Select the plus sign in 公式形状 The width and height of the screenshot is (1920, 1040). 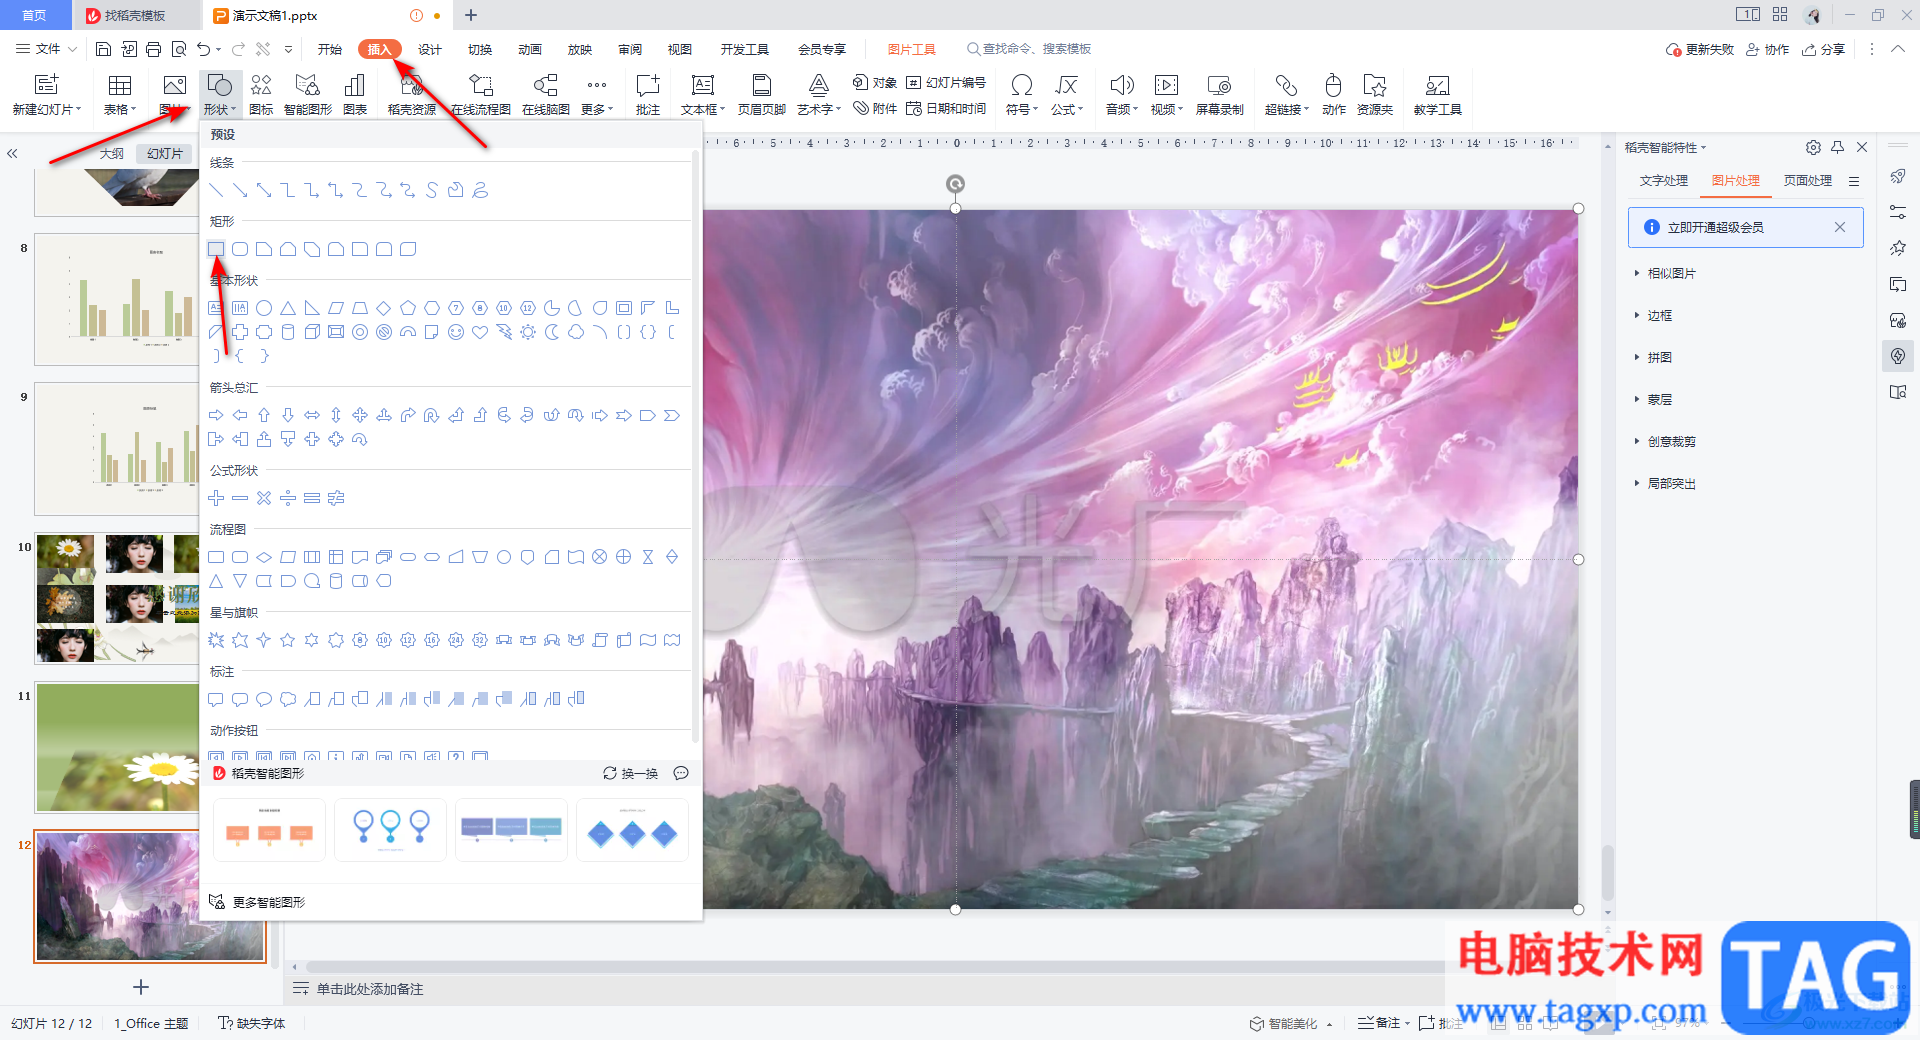coord(216,498)
